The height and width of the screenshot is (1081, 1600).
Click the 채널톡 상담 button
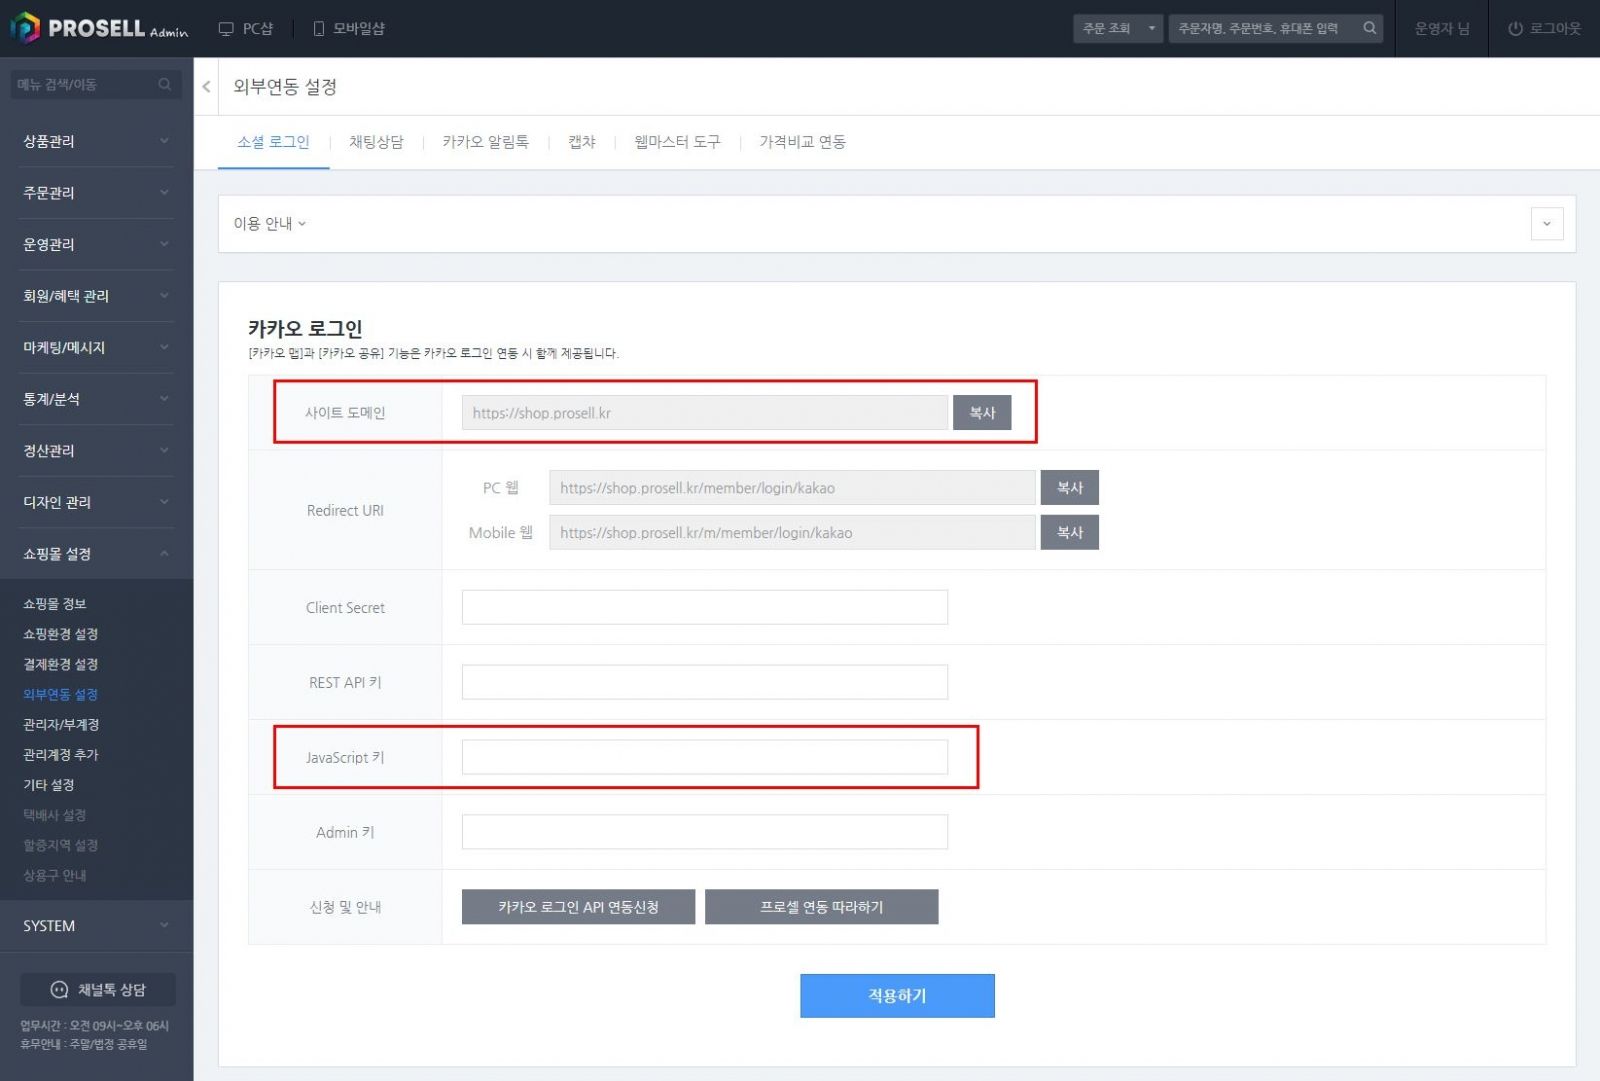tap(98, 990)
